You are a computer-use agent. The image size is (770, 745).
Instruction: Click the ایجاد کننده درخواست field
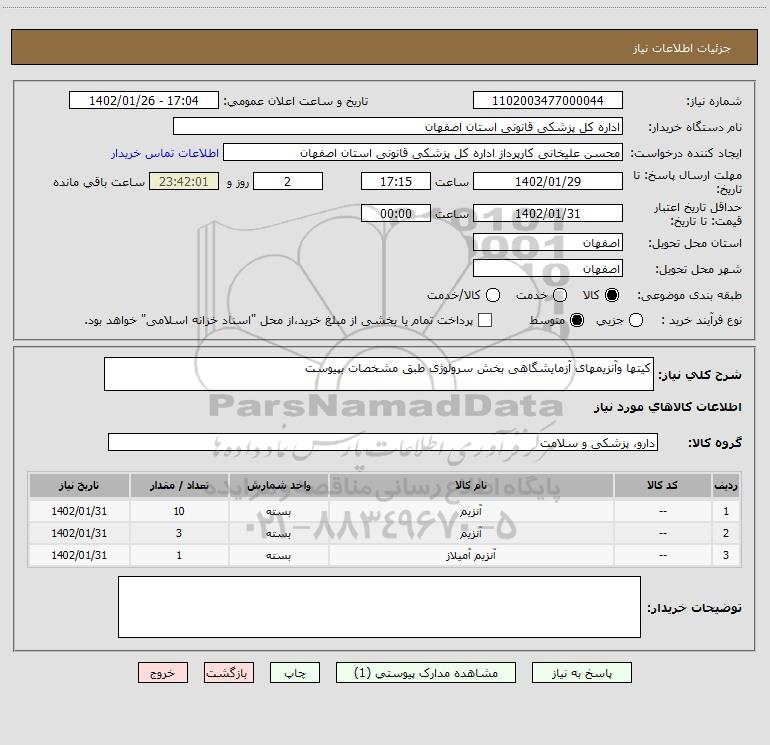coord(423,153)
